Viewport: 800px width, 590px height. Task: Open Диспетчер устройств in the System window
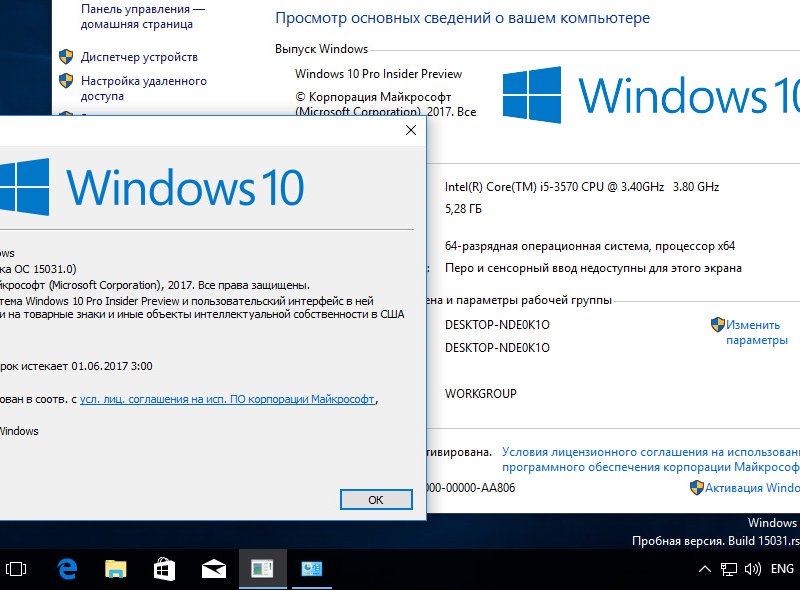click(x=139, y=57)
